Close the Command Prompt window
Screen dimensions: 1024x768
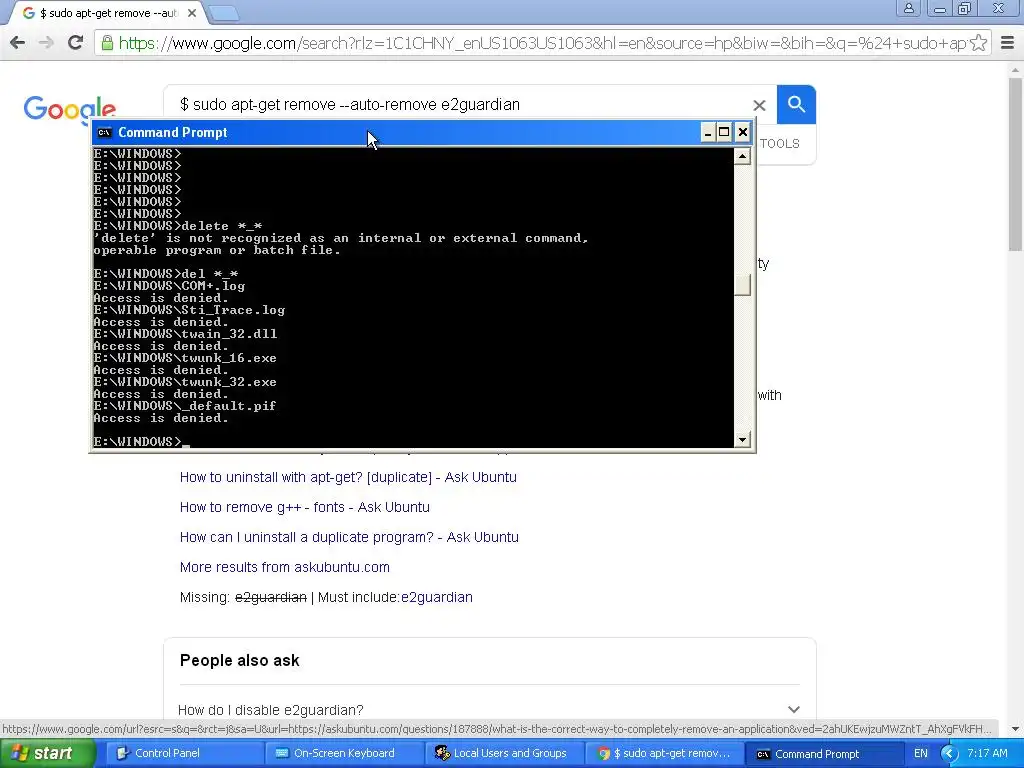click(743, 133)
